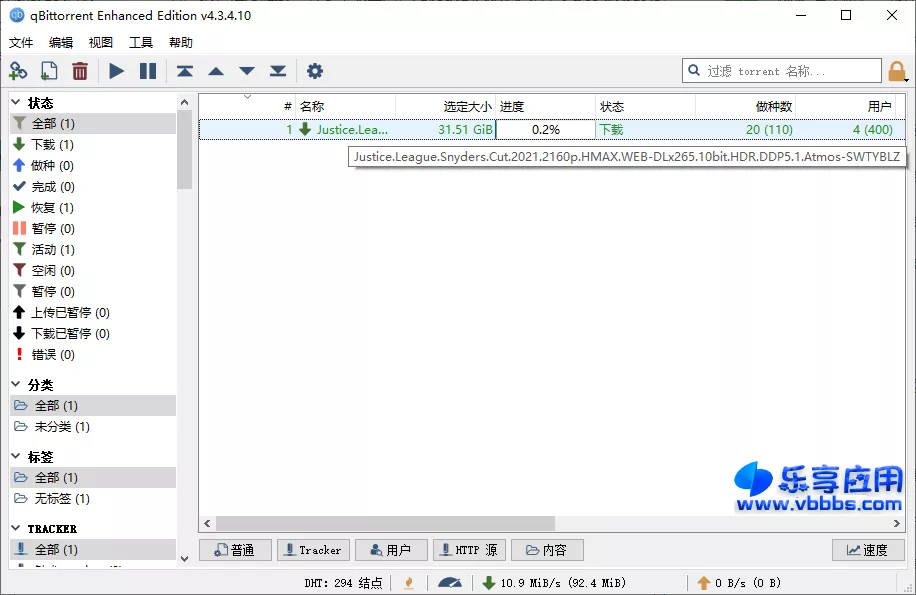Click the 0.2% progress bar of the torrent

(x=545, y=129)
